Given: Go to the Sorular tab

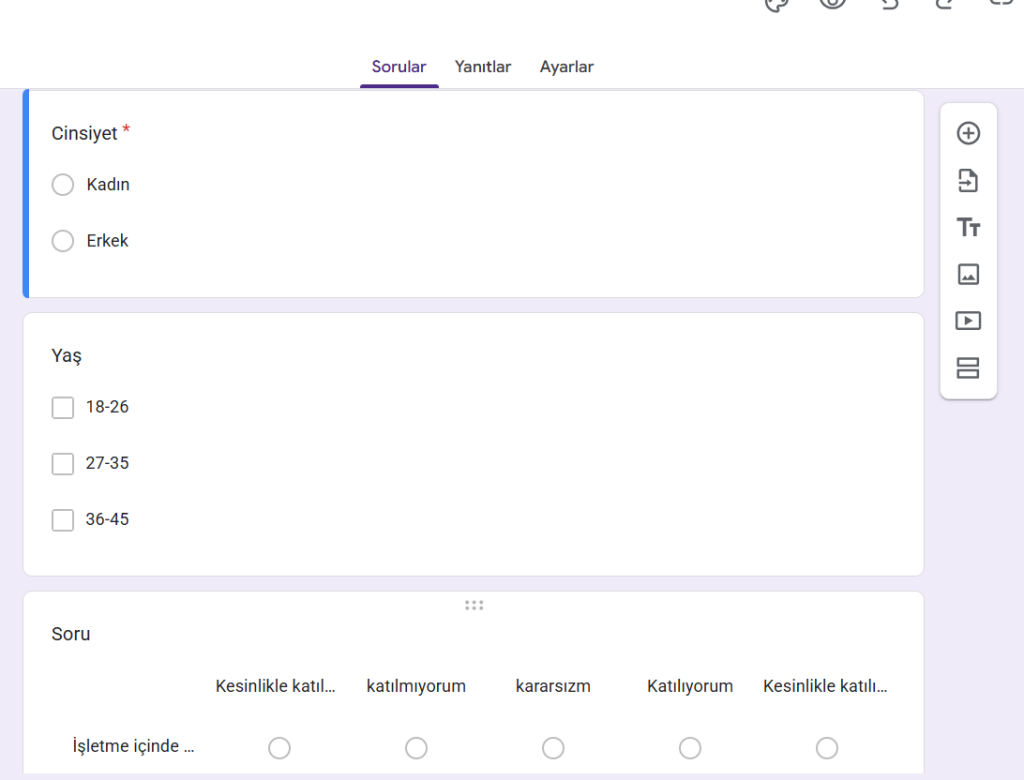Looking at the screenshot, I should click(399, 67).
